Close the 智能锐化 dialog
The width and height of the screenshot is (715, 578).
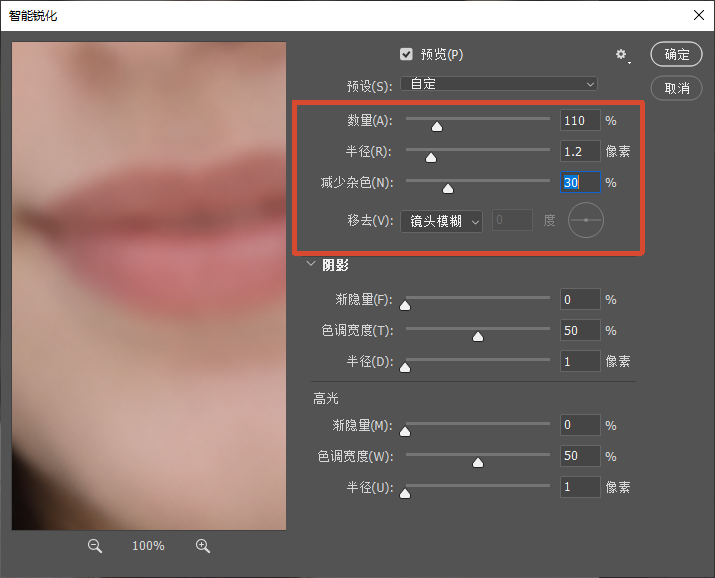tap(699, 15)
